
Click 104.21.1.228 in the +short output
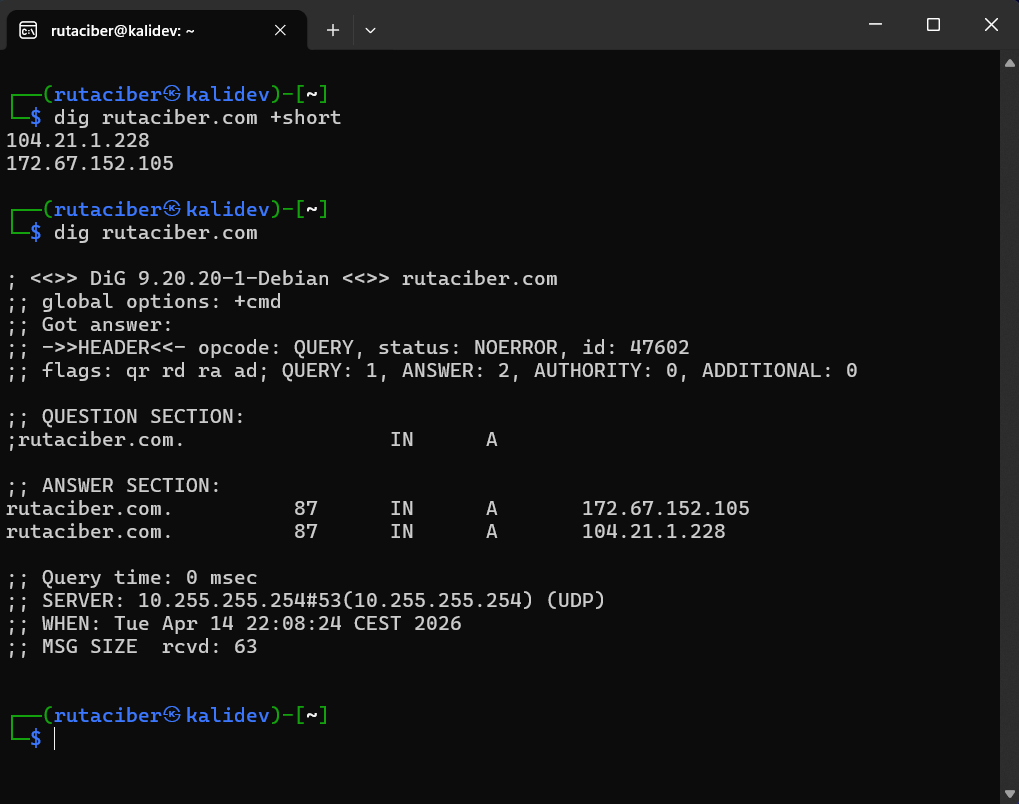point(78,141)
